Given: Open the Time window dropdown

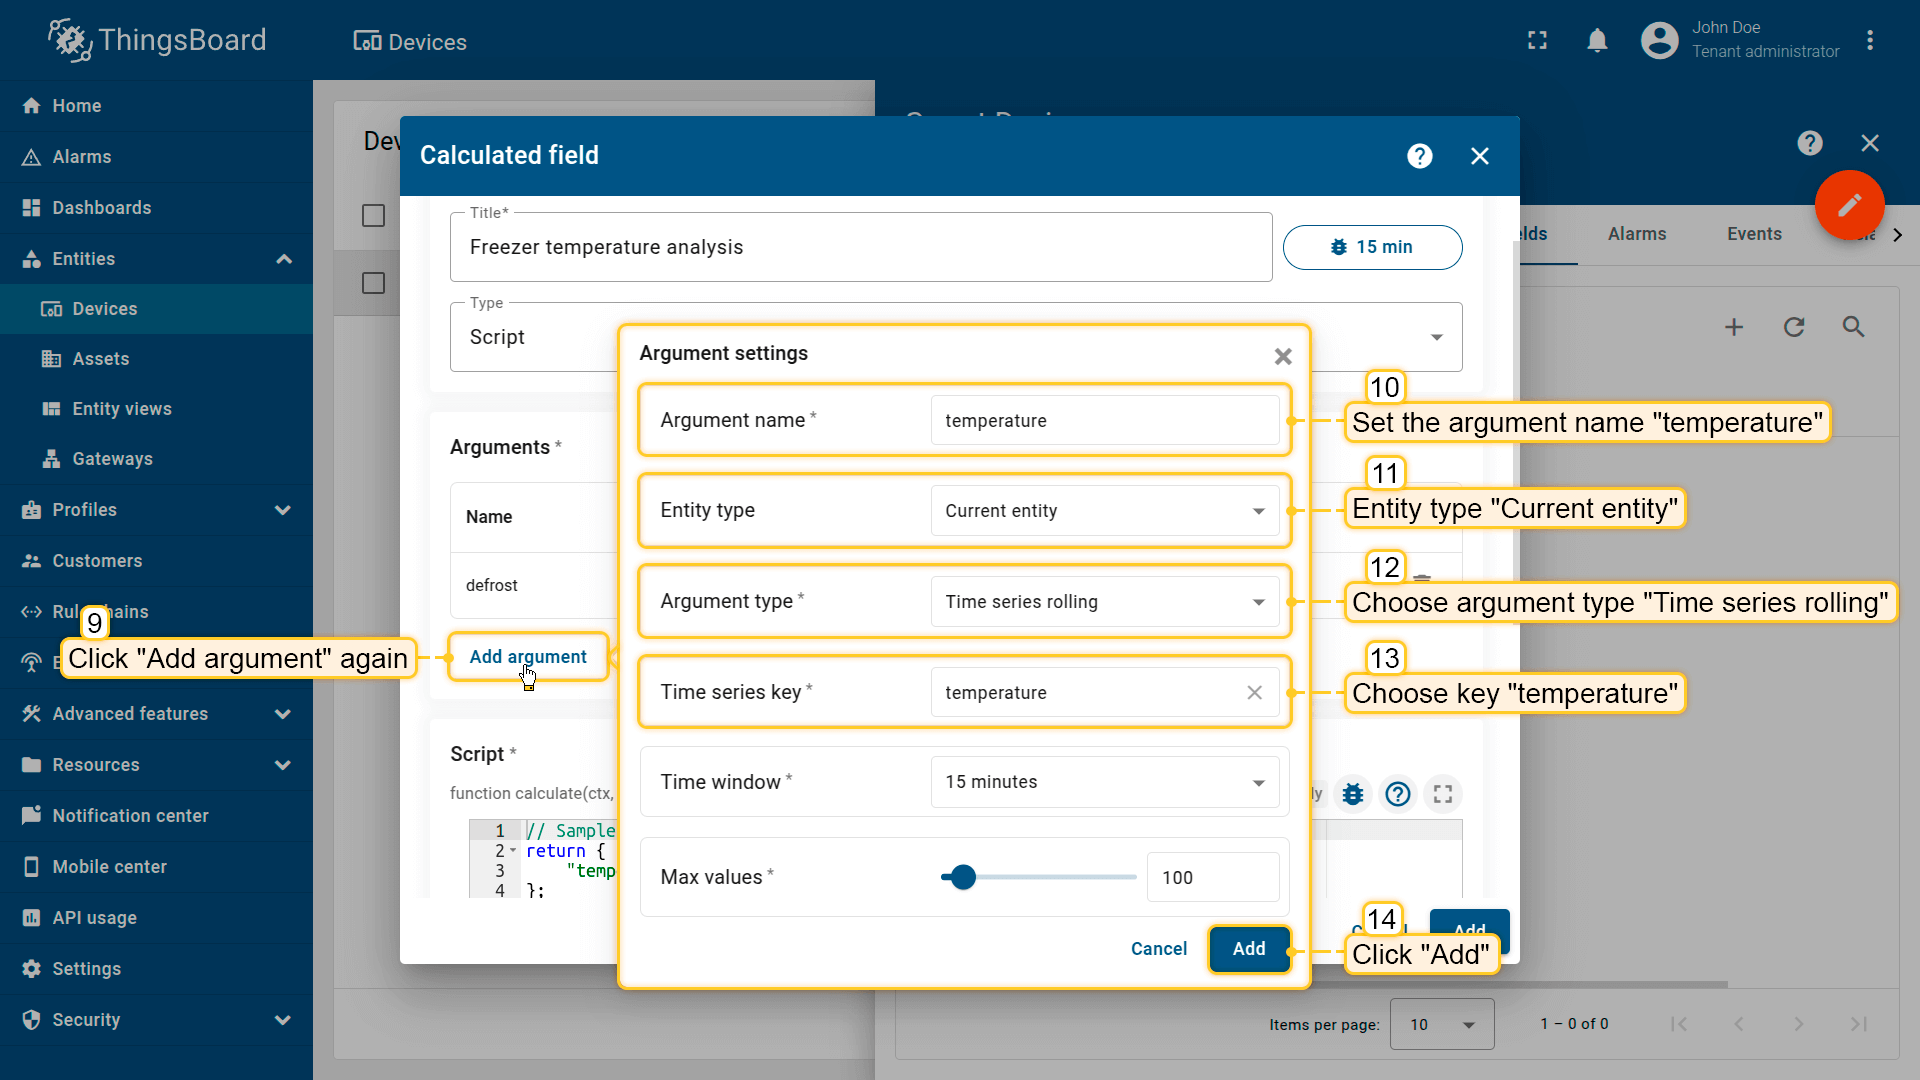Looking at the screenshot, I should (1104, 782).
